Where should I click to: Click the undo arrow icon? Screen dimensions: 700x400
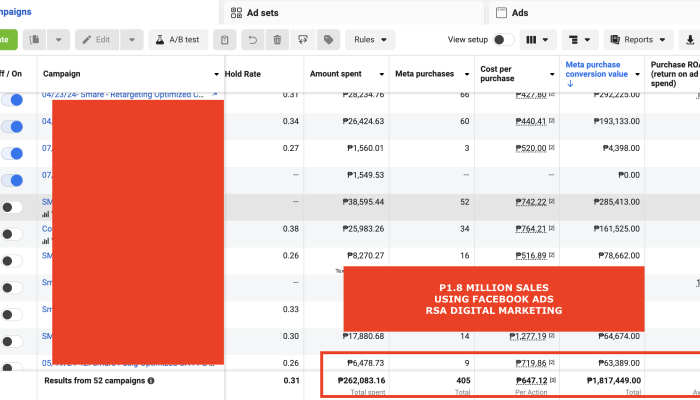click(253, 40)
